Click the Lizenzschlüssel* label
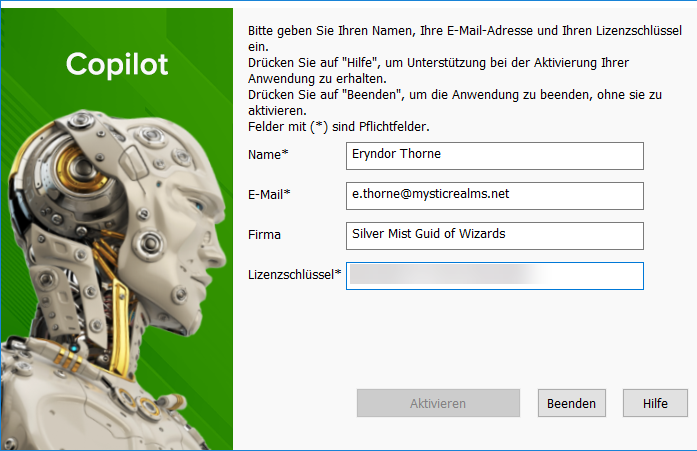 click(294, 274)
